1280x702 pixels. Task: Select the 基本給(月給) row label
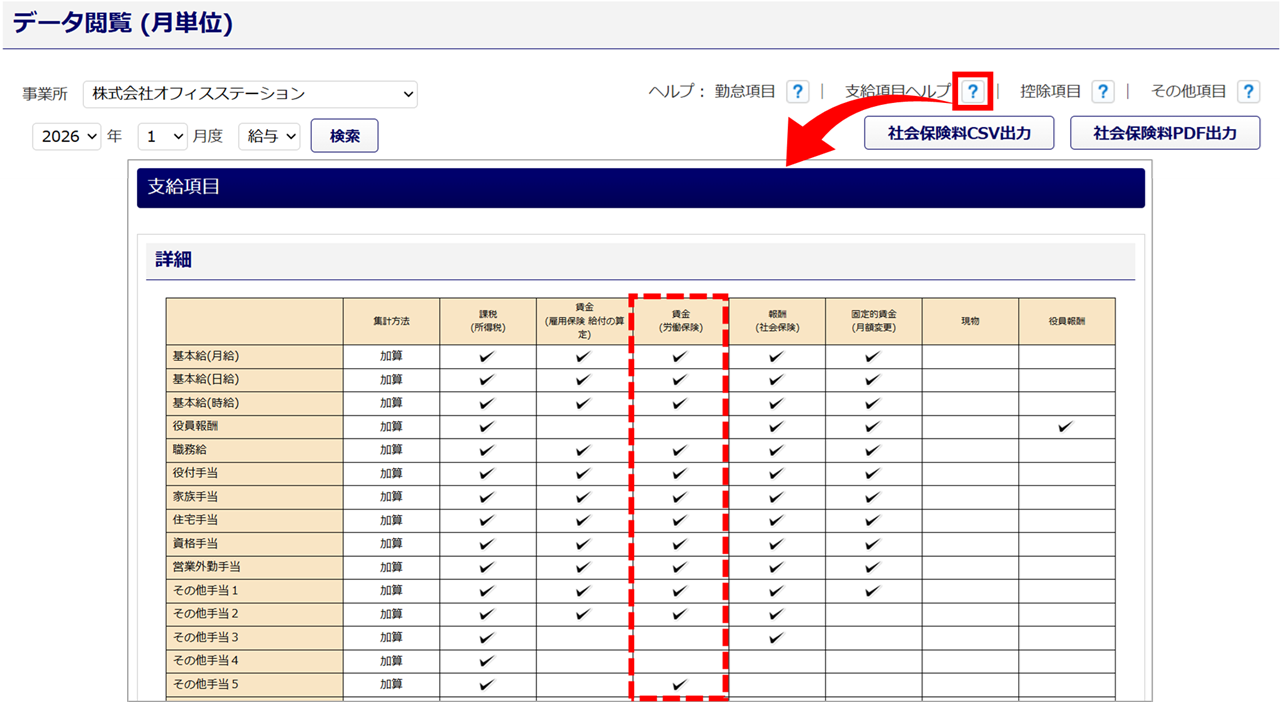click(x=206, y=356)
